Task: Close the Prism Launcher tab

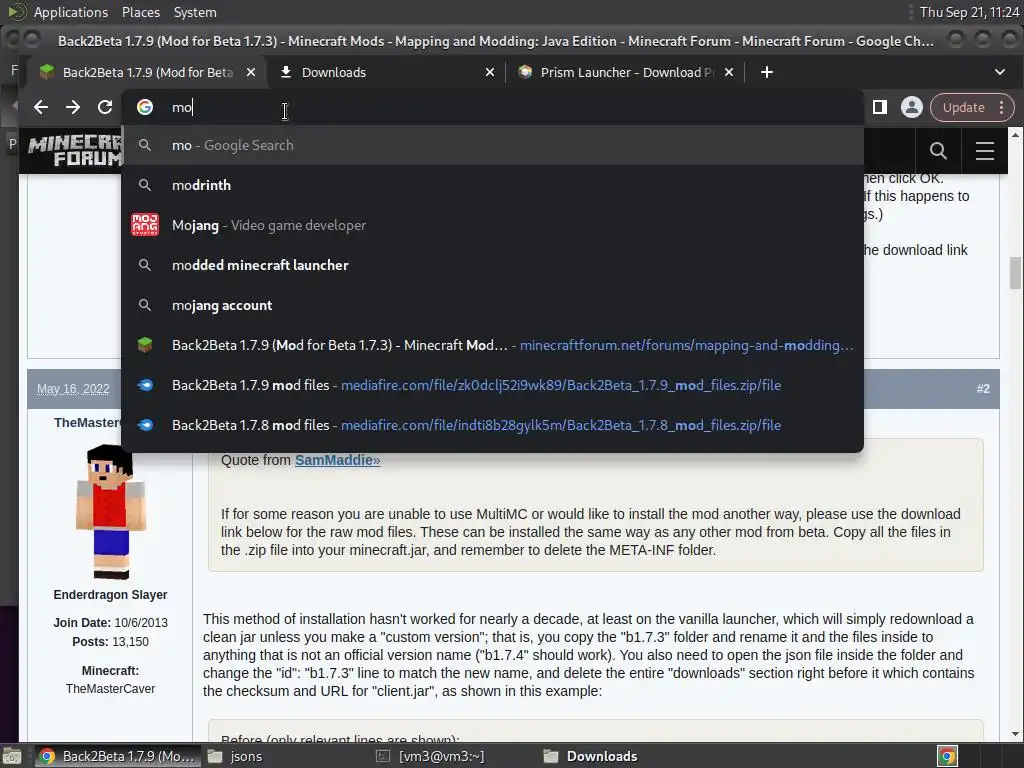Action: click(729, 72)
